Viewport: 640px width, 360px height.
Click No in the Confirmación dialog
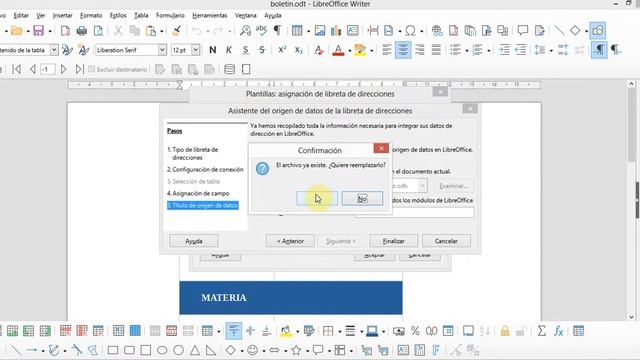pyautogui.click(x=362, y=198)
